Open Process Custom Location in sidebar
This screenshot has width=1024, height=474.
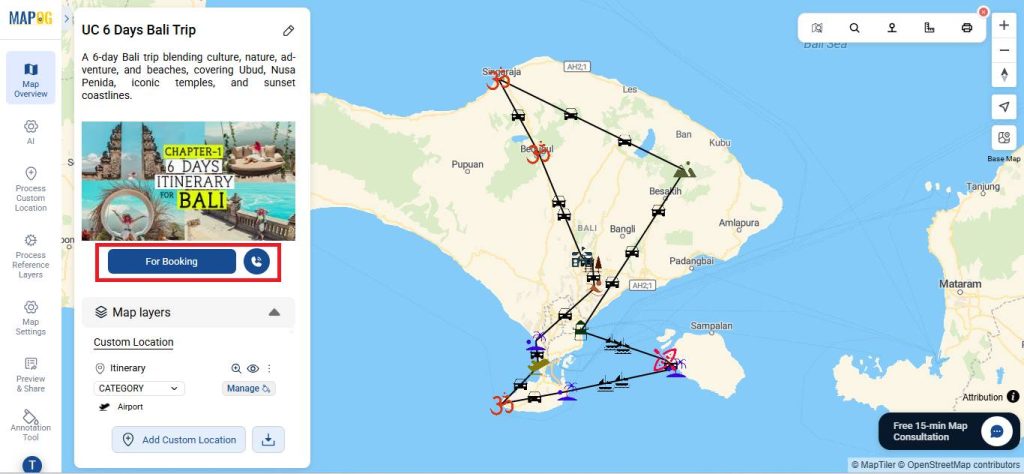point(31,189)
